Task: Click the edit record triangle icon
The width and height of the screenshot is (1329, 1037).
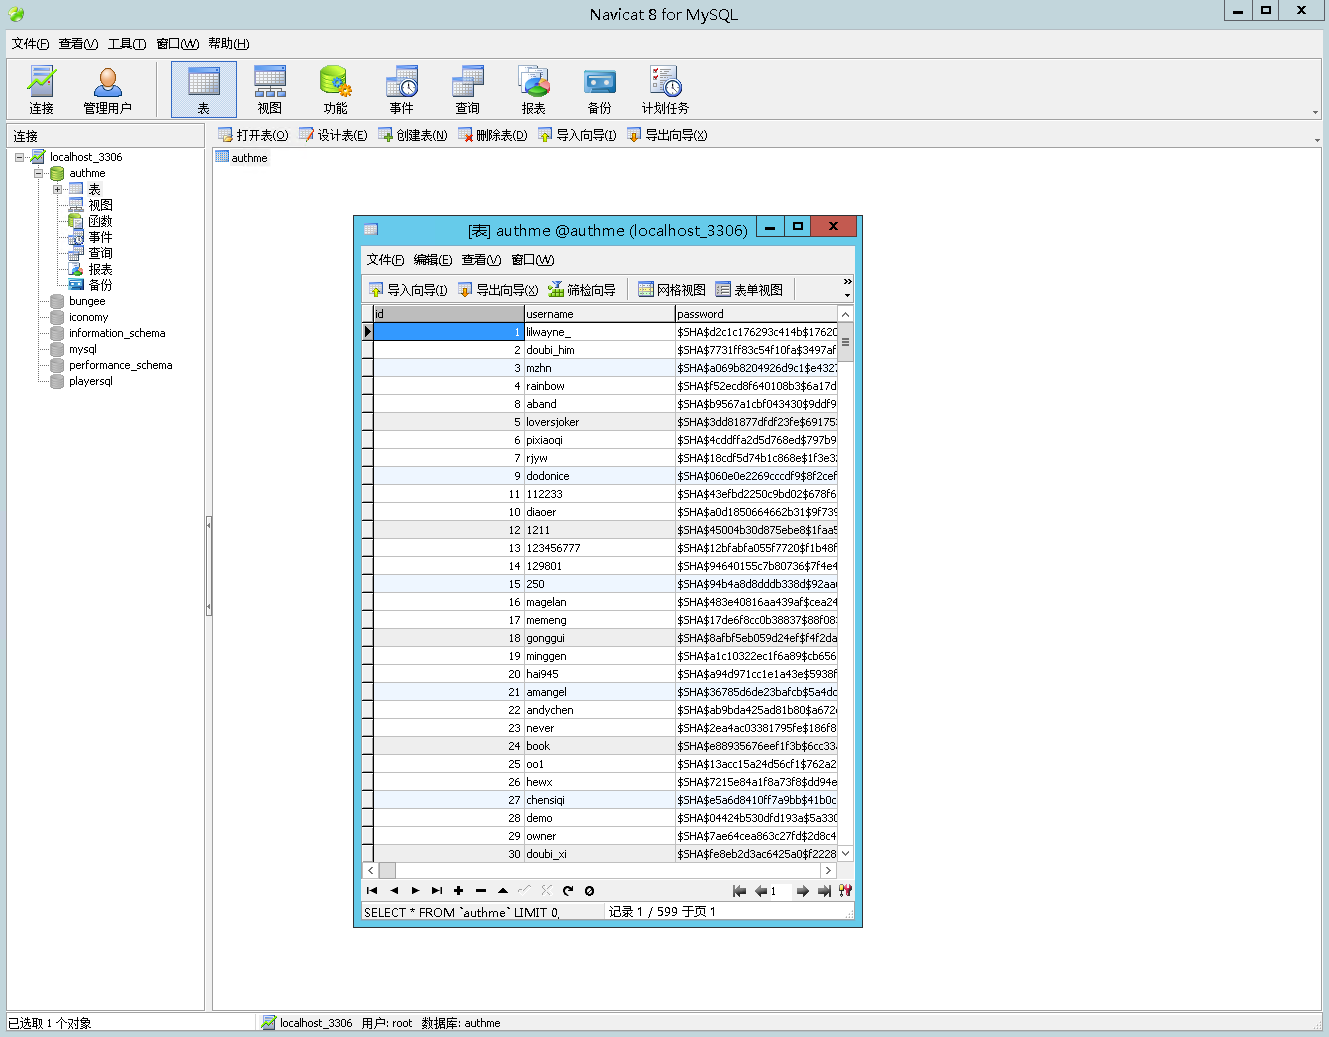Action: tap(502, 890)
